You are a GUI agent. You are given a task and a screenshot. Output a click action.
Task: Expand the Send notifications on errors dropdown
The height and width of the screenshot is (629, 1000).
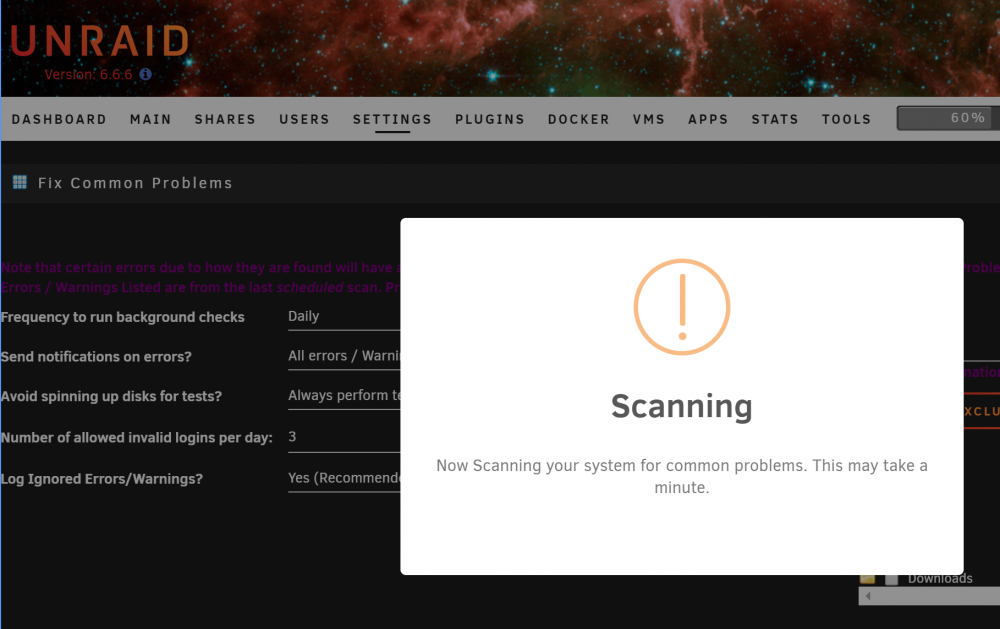coord(344,357)
